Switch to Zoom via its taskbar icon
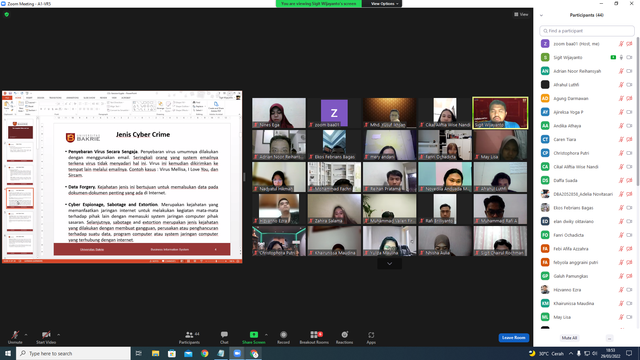This screenshot has width=640, height=360. click(x=237, y=353)
